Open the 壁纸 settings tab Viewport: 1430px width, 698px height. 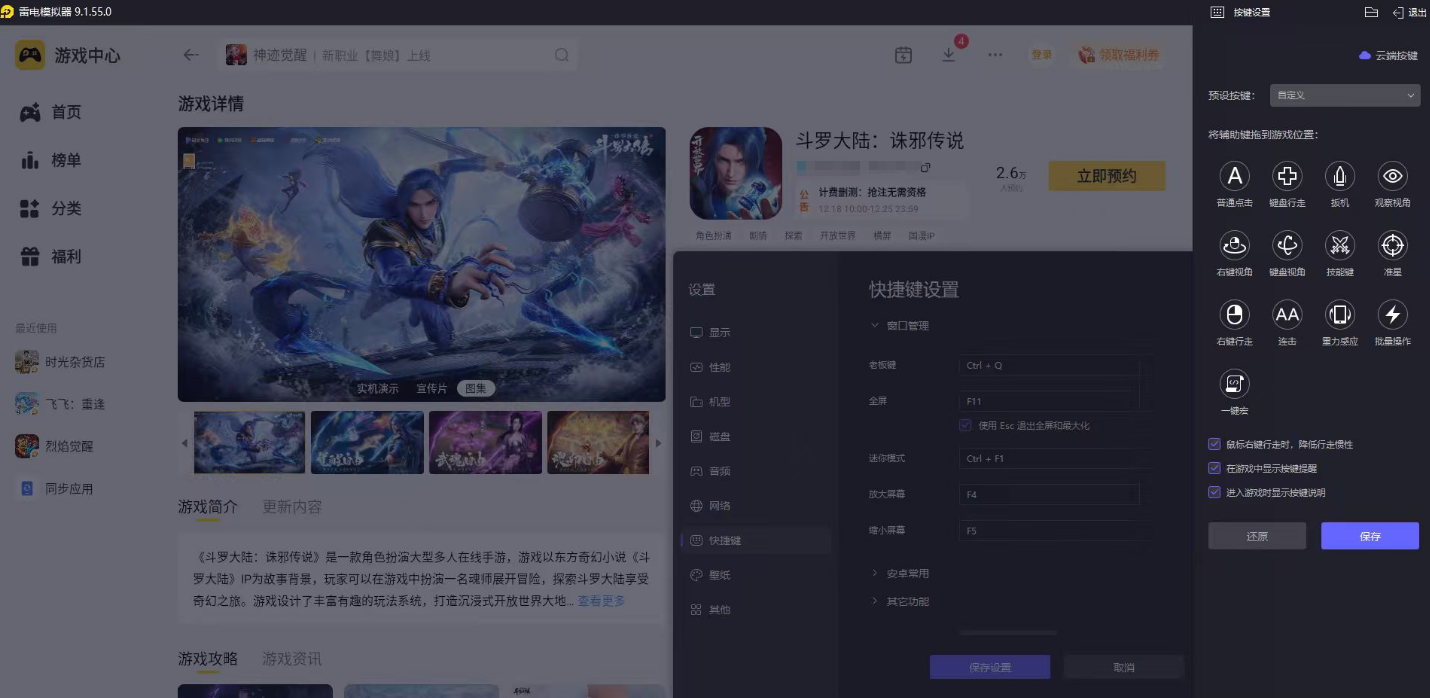point(755,575)
